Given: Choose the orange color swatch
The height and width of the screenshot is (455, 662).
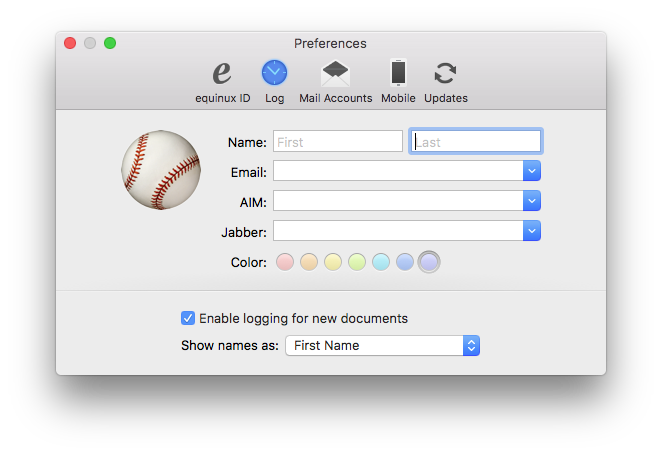Looking at the screenshot, I should (x=309, y=262).
